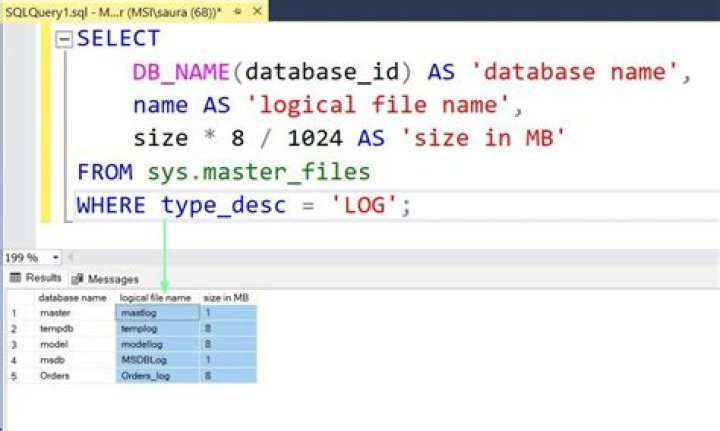Switch to the Results tab
This screenshot has width=720, height=431.
(x=35, y=278)
